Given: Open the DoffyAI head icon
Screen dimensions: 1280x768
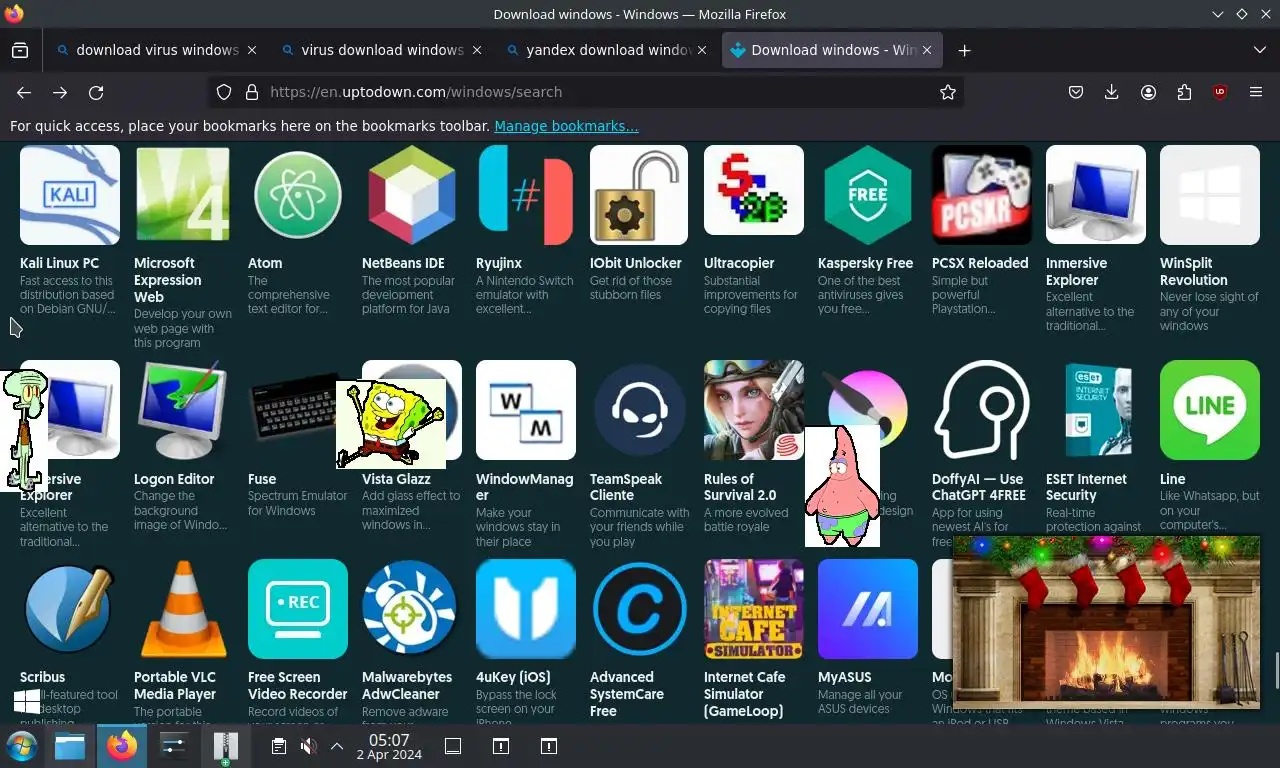Looking at the screenshot, I should [x=982, y=410].
